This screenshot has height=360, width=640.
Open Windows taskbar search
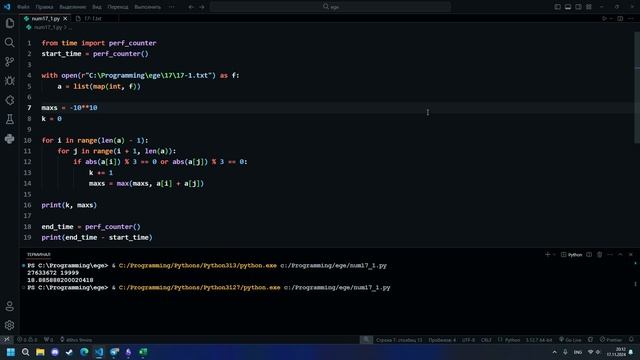25,352
